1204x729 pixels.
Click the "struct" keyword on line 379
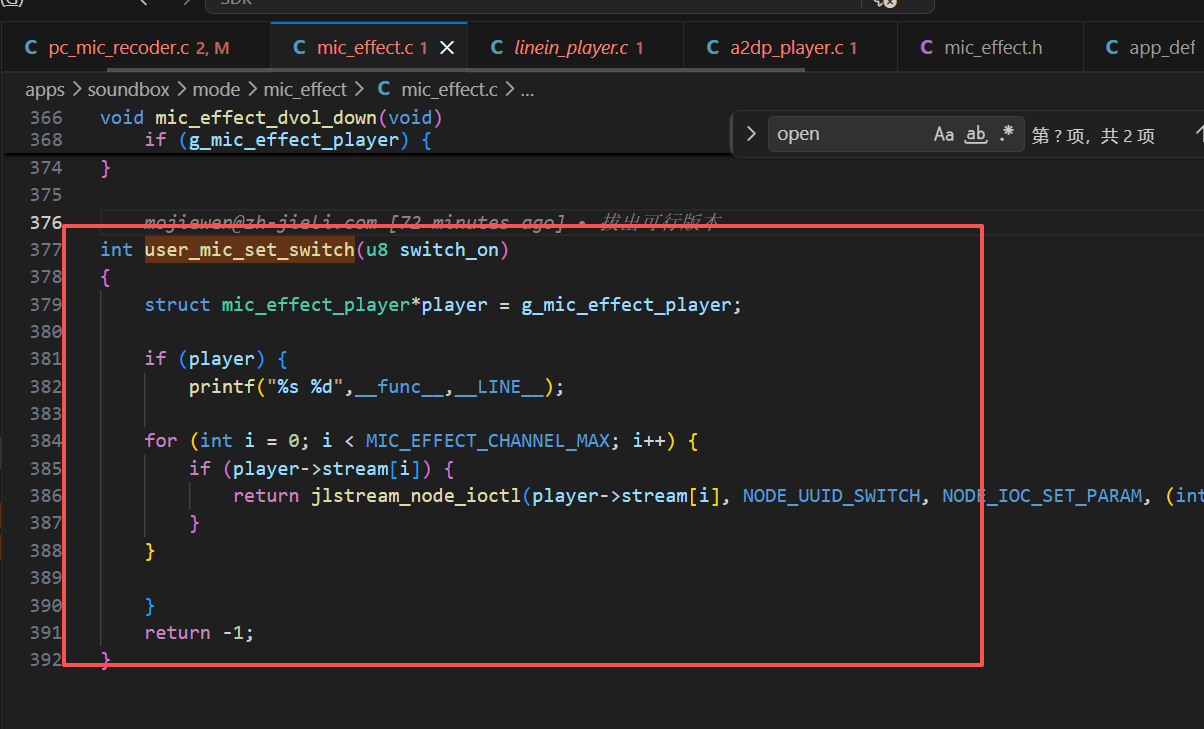(178, 305)
